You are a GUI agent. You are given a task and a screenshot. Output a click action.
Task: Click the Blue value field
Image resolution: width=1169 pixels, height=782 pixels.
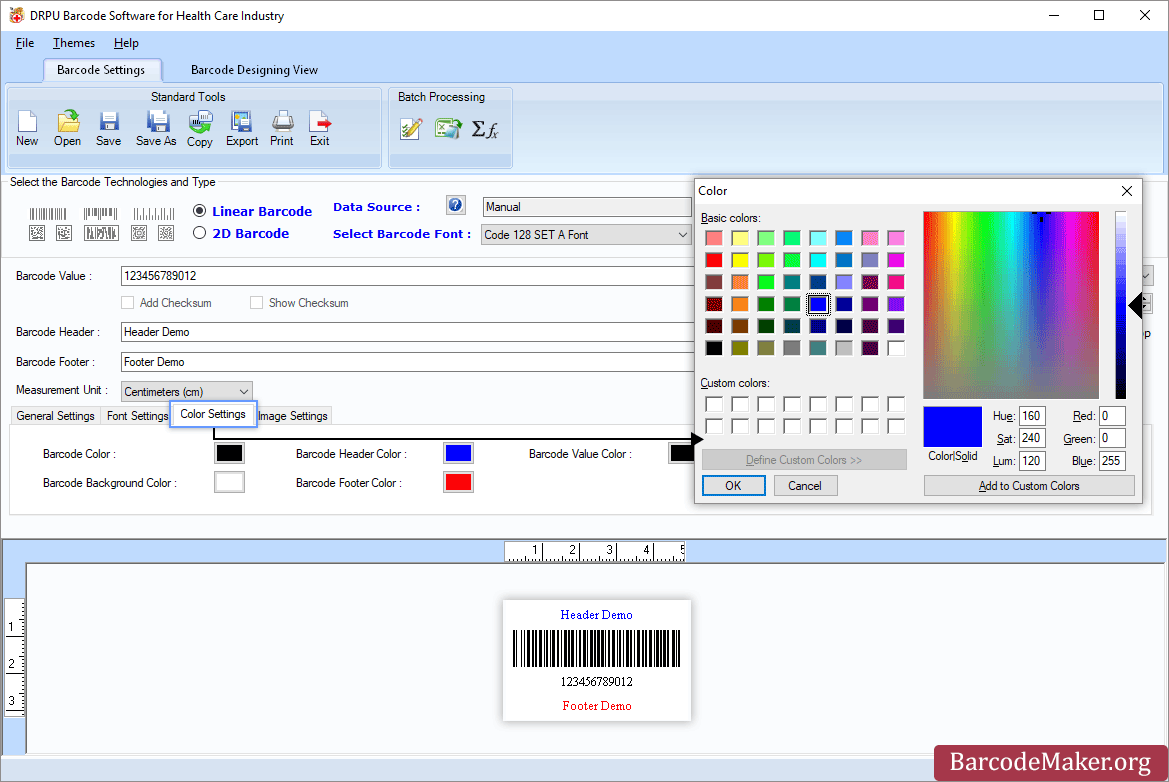(1112, 461)
